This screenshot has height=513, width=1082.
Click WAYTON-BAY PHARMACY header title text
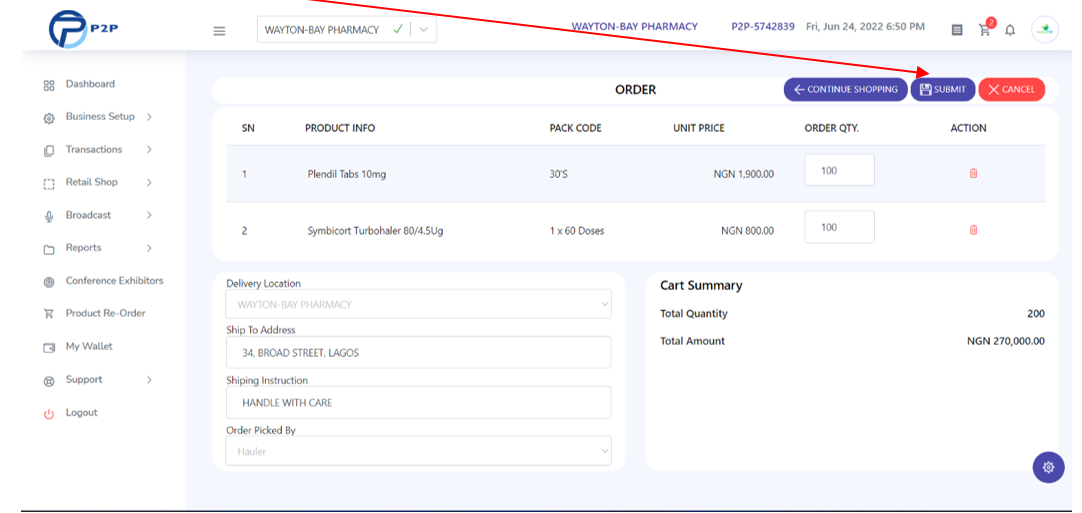click(x=634, y=27)
